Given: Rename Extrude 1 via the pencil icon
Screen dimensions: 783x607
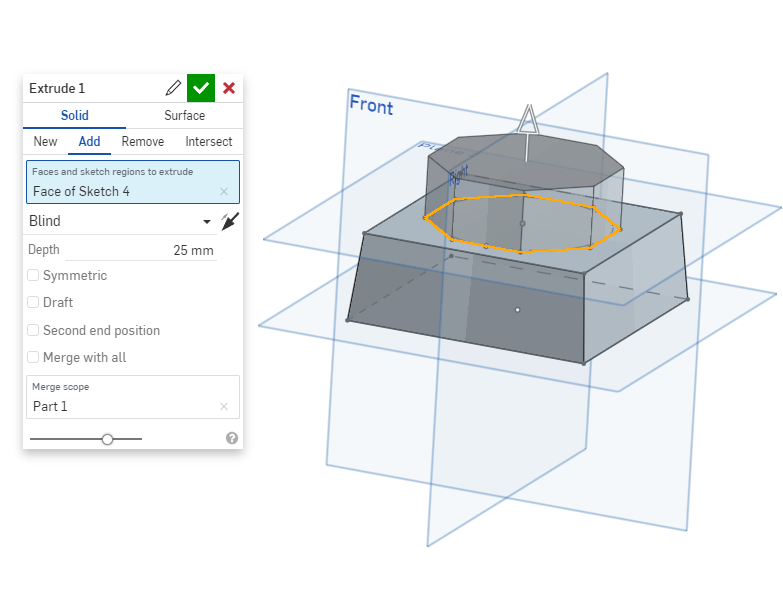Looking at the screenshot, I should (x=173, y=88).
